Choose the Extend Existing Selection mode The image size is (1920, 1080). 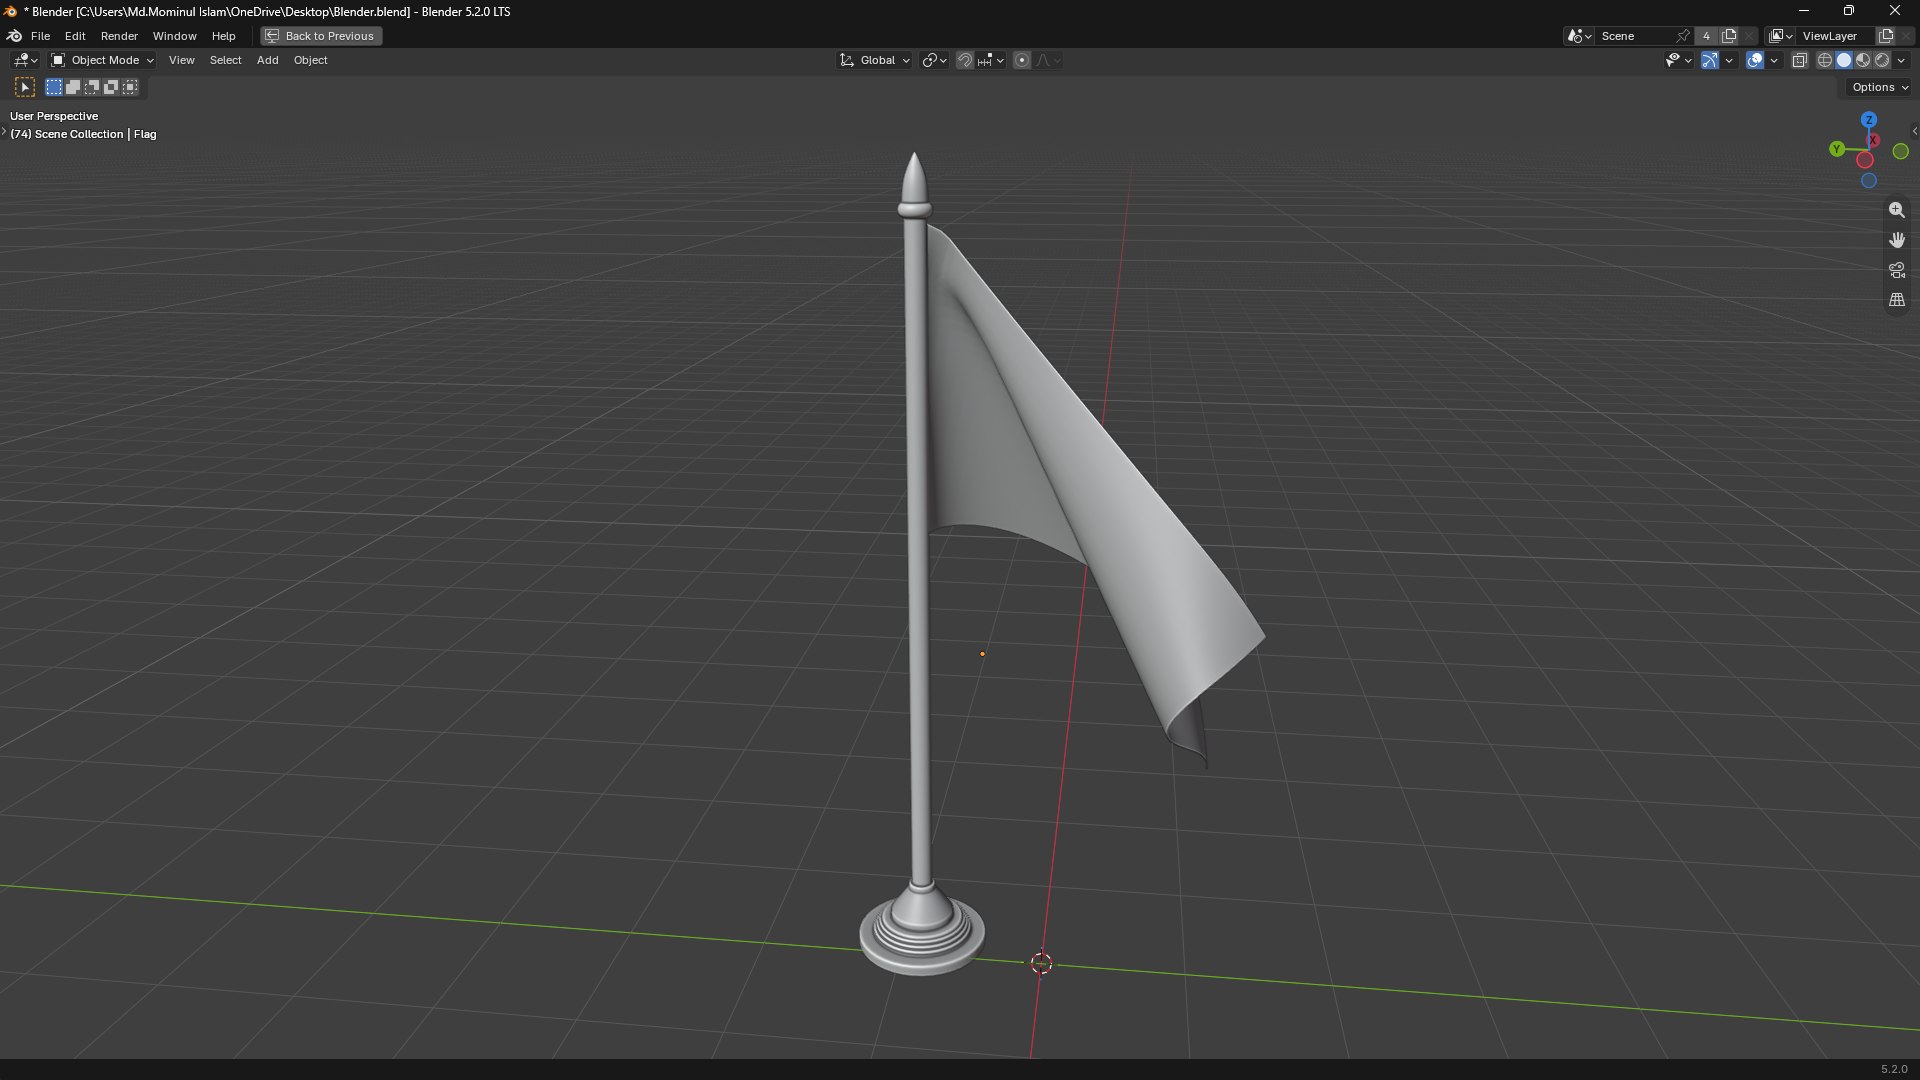pyautogui.click(x=73, y=87)
